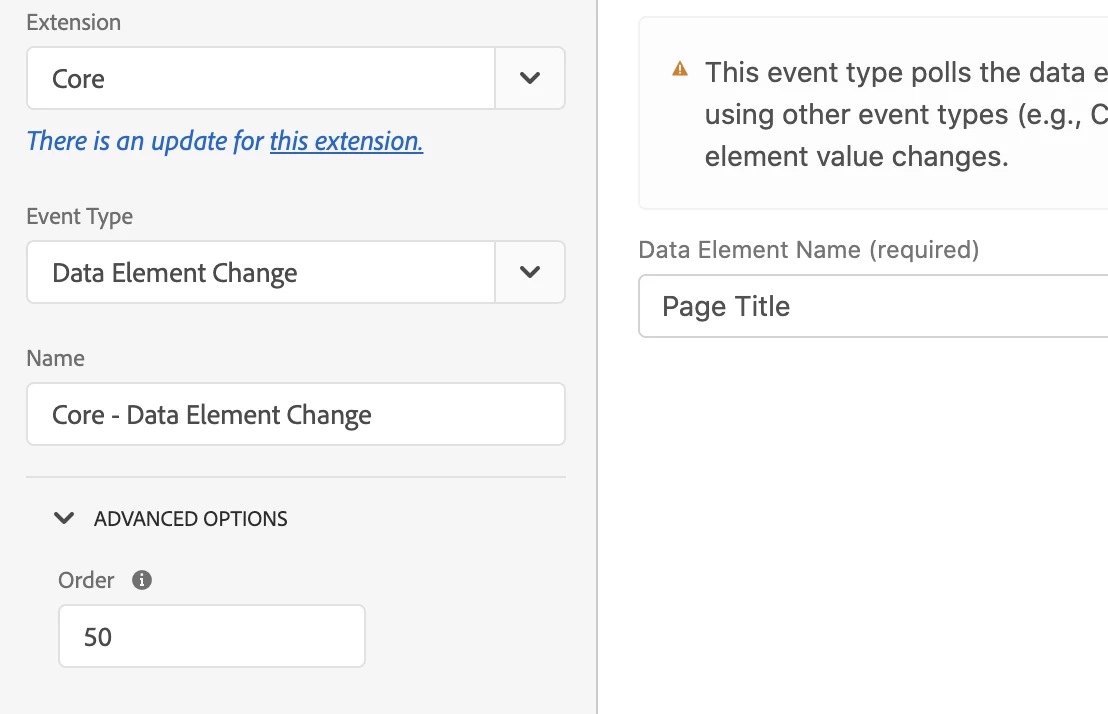Click the 'Data Element Name (required)' label
Image resolution: width=1108 pixels, height=714 pixels.
coord(808,249)
